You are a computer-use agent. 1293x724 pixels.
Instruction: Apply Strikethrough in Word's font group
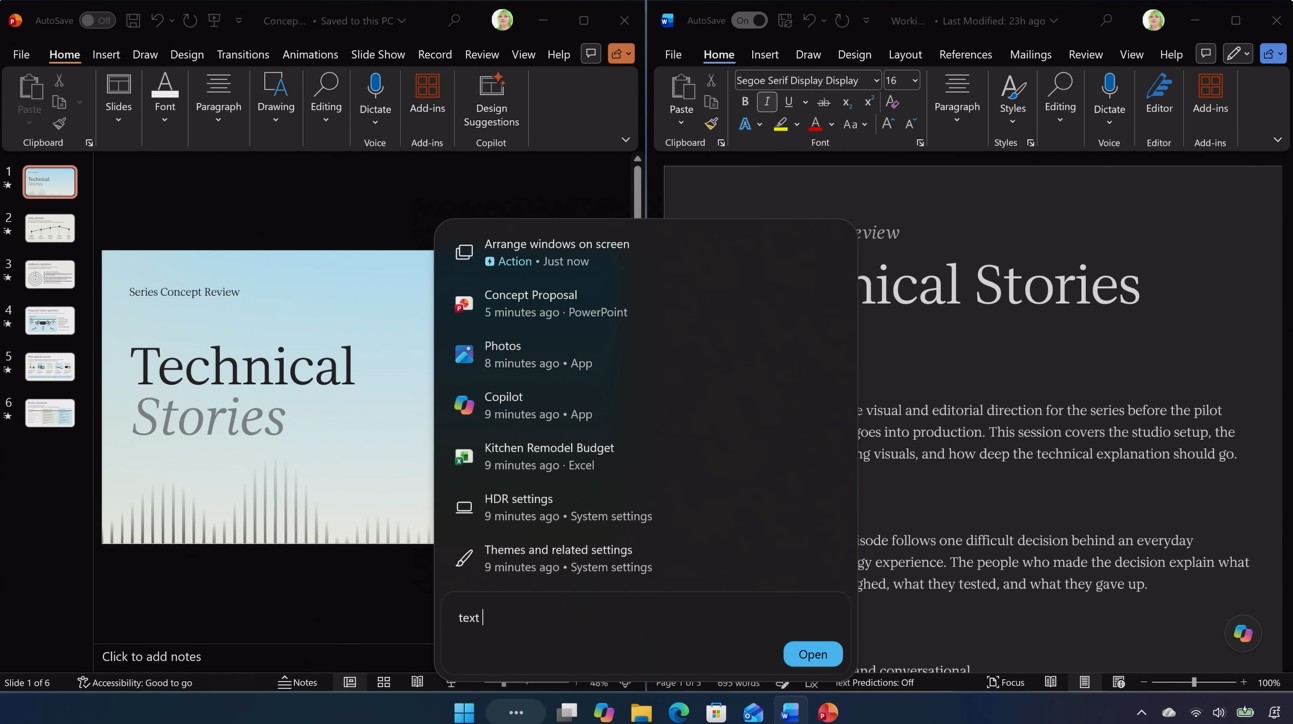tap(823, 102)
